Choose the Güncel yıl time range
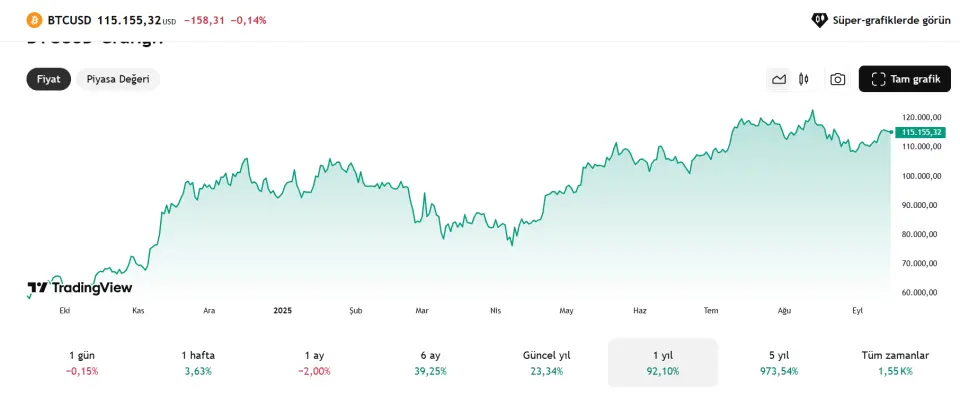Screen dimensions: 960x398 547,362
